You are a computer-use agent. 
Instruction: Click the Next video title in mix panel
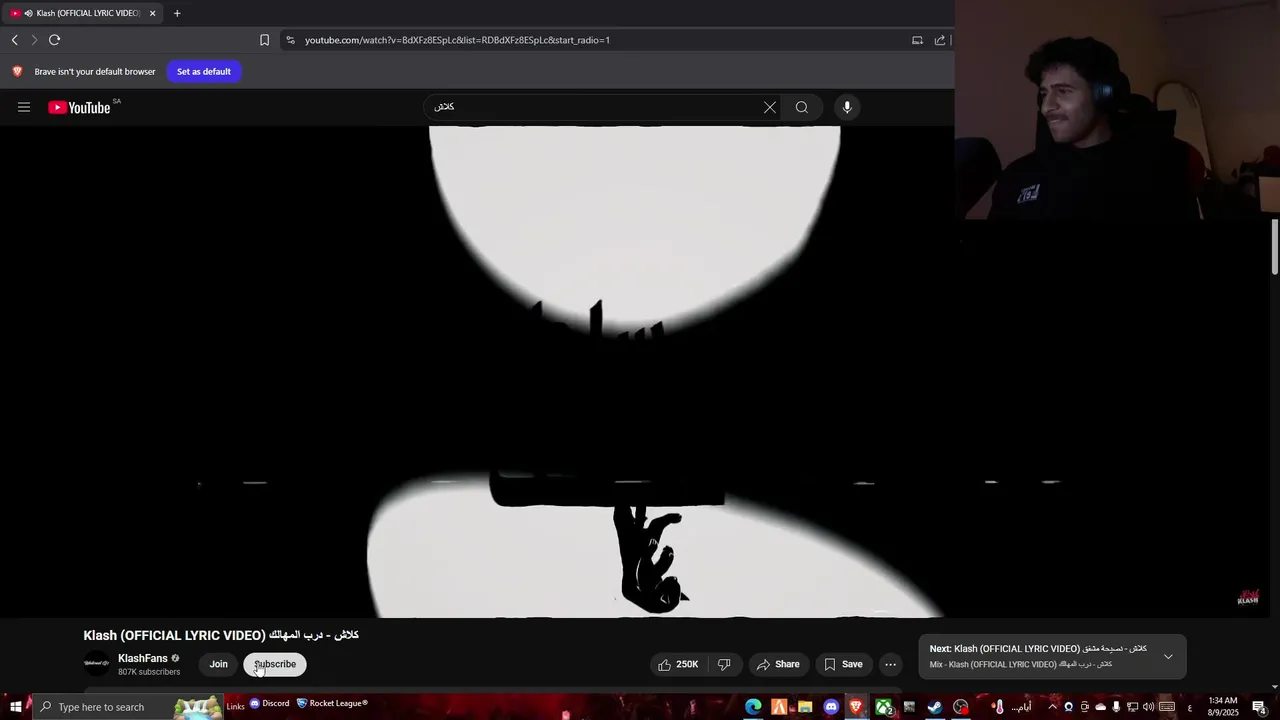[x=1038, y=649]
